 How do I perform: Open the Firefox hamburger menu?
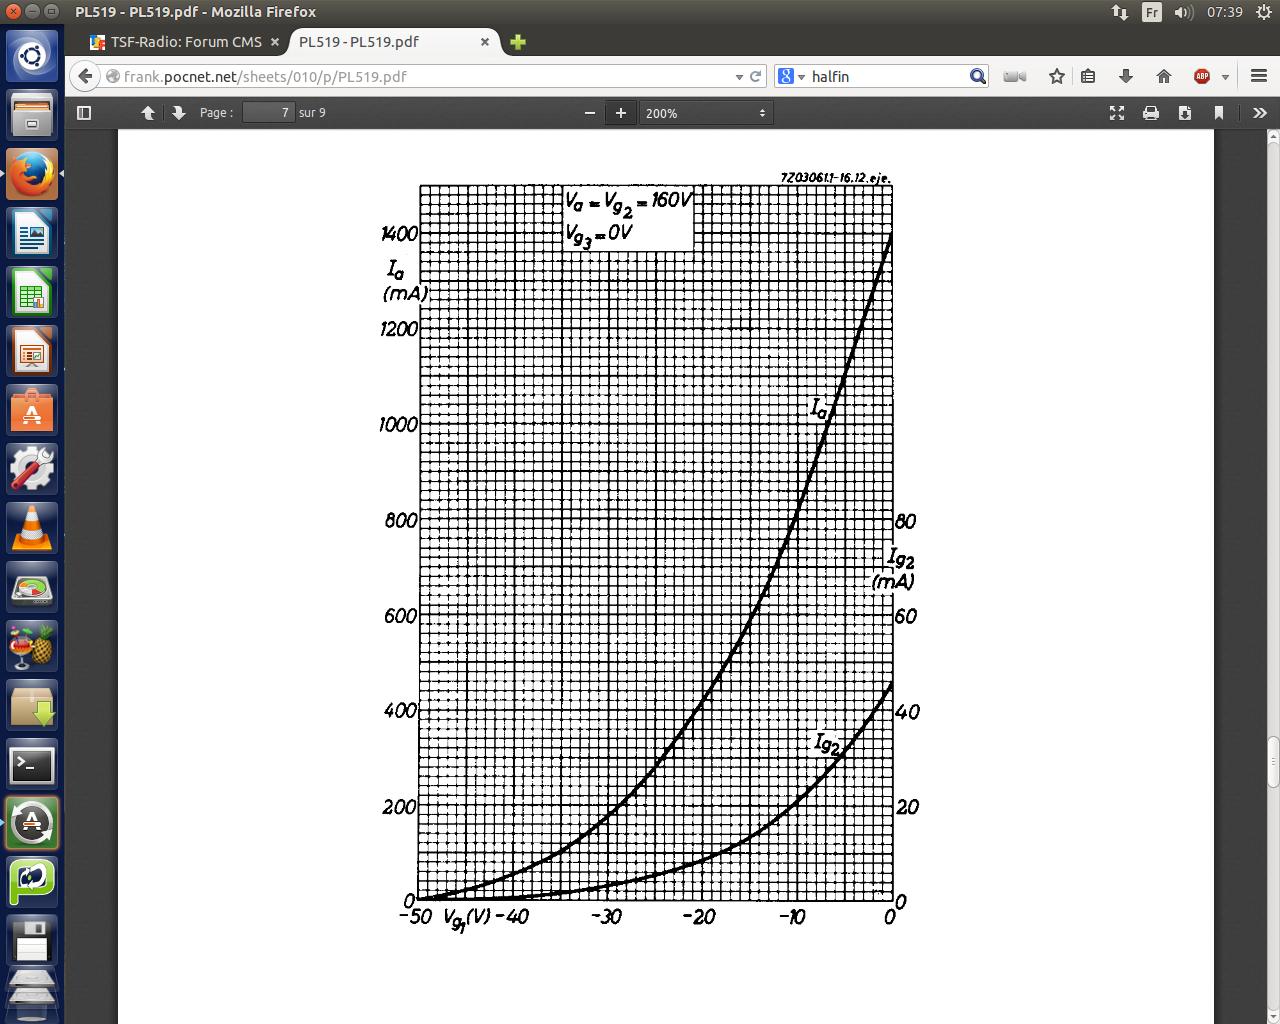[1259, 76]
